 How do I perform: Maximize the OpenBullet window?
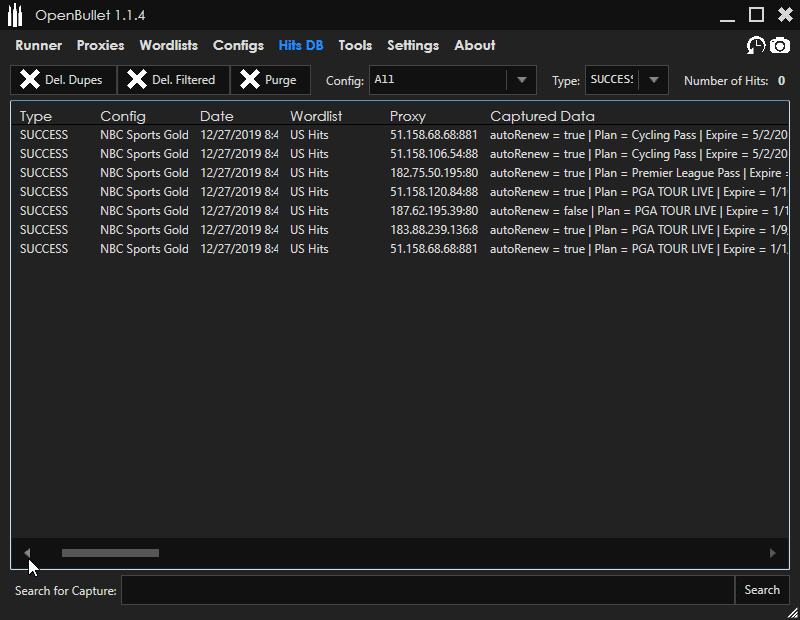(756, 14)
